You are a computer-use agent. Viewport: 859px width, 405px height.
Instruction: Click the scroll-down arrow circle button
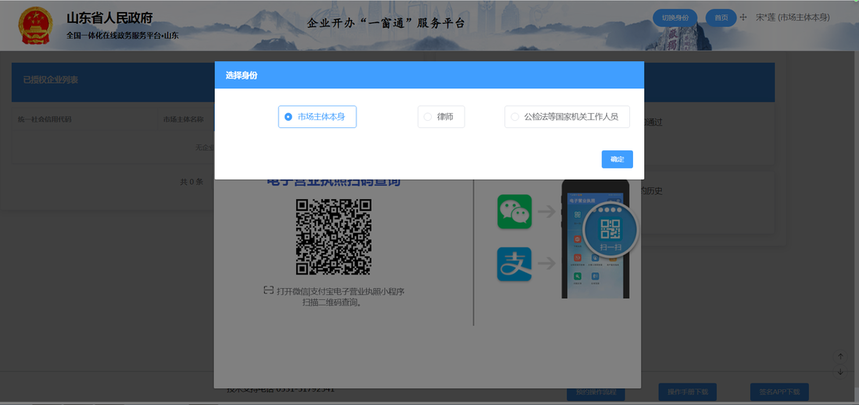(x=840, y=372)
